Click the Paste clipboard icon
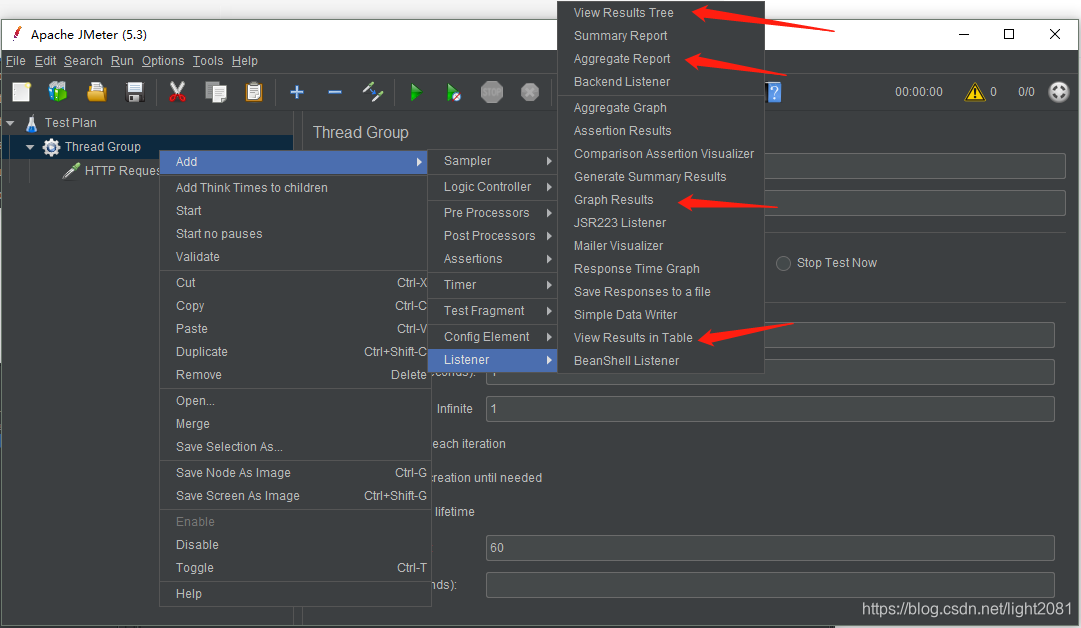This screenshot has height=628, width=1081. (x=254, y=92)
